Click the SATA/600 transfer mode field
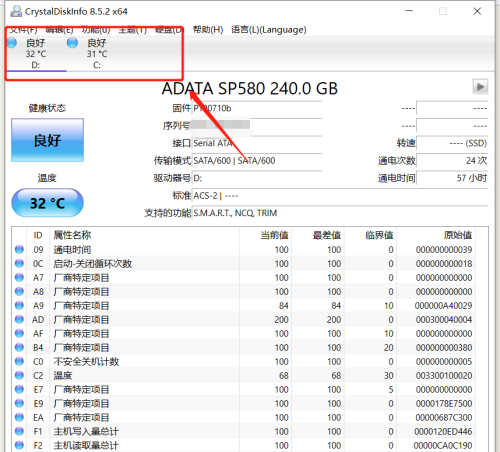Image resolution: width=500 pixels, height=452 pixels. click(x=257, y=161)
